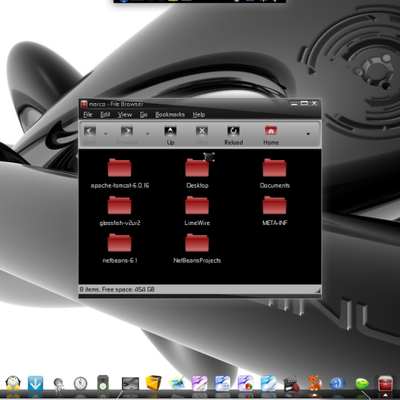Viewport: 400px width, 400px height.
Task: Open the Bookmarks menu
Action: [x=170, y=115]
